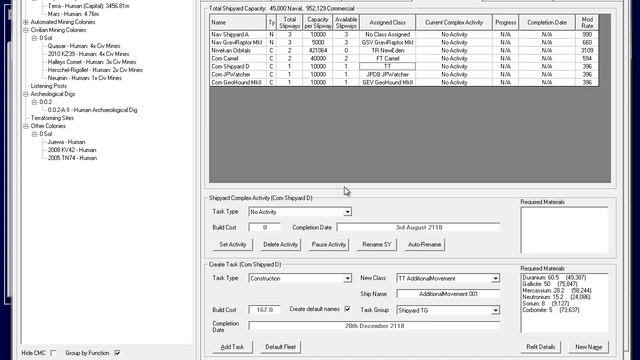Click the Rename SY button
This screenshot has height=360, width=640.
[x=376, y=244]
